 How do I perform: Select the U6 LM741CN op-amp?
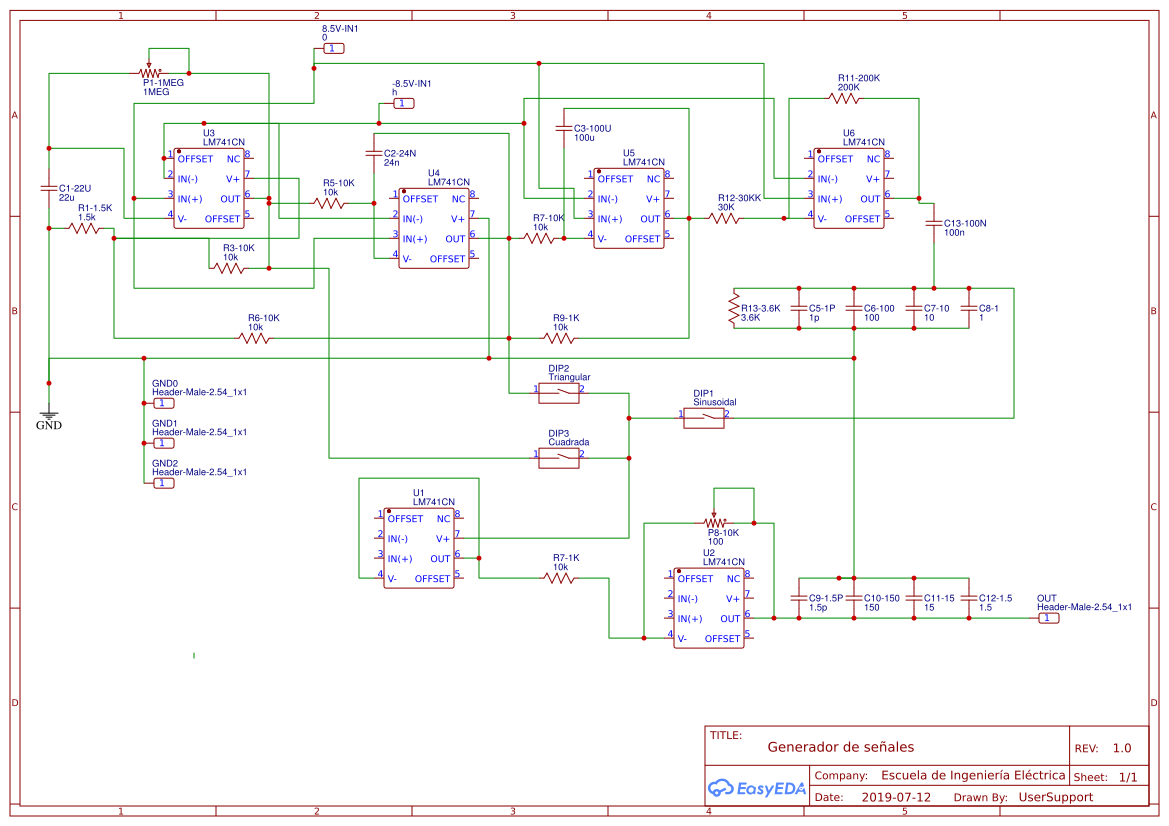(848, 188)
